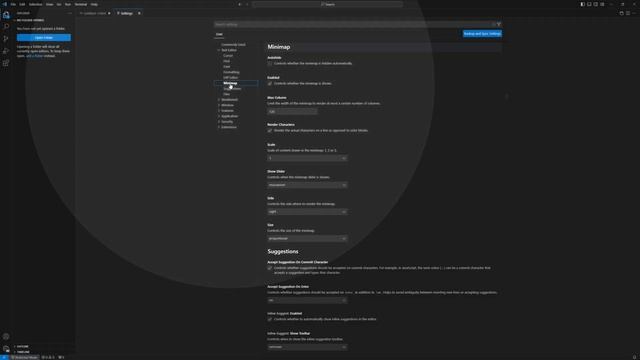640x360 pixels.
Task: Open the Extensions view
Action: (6, 63)
